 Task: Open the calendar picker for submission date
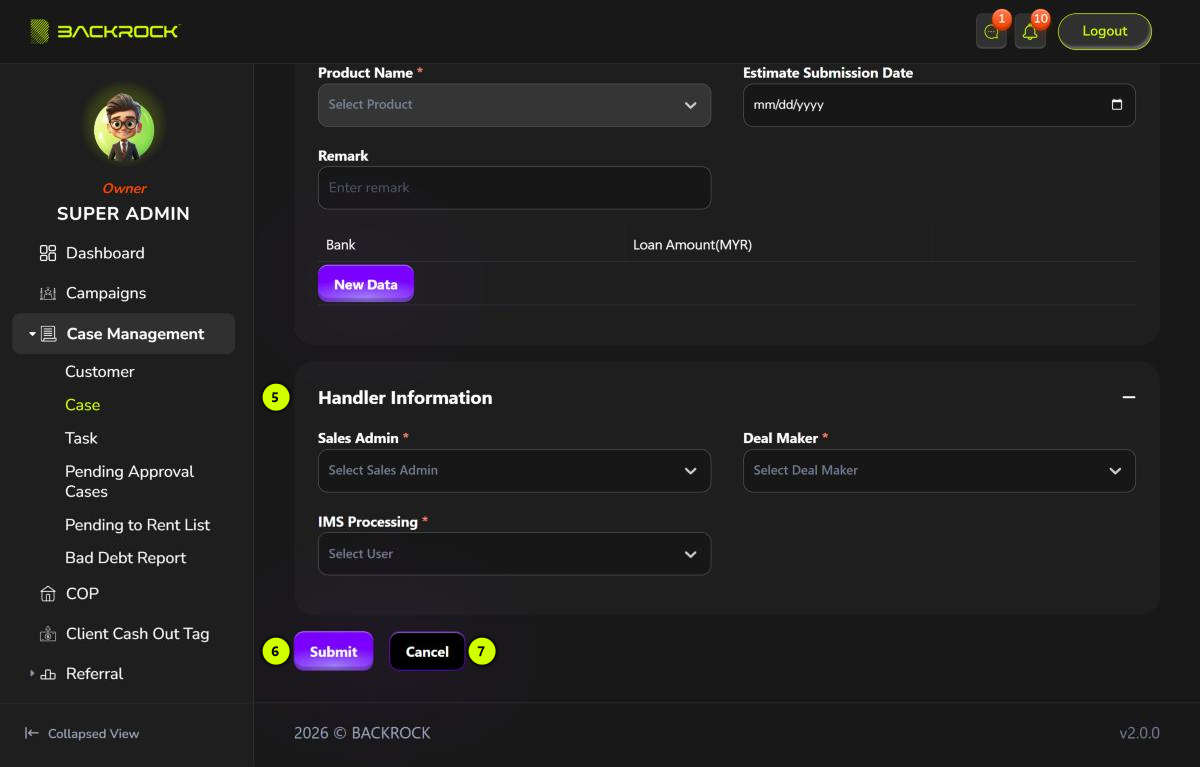pyautogui.click(x=1117, y=105)
